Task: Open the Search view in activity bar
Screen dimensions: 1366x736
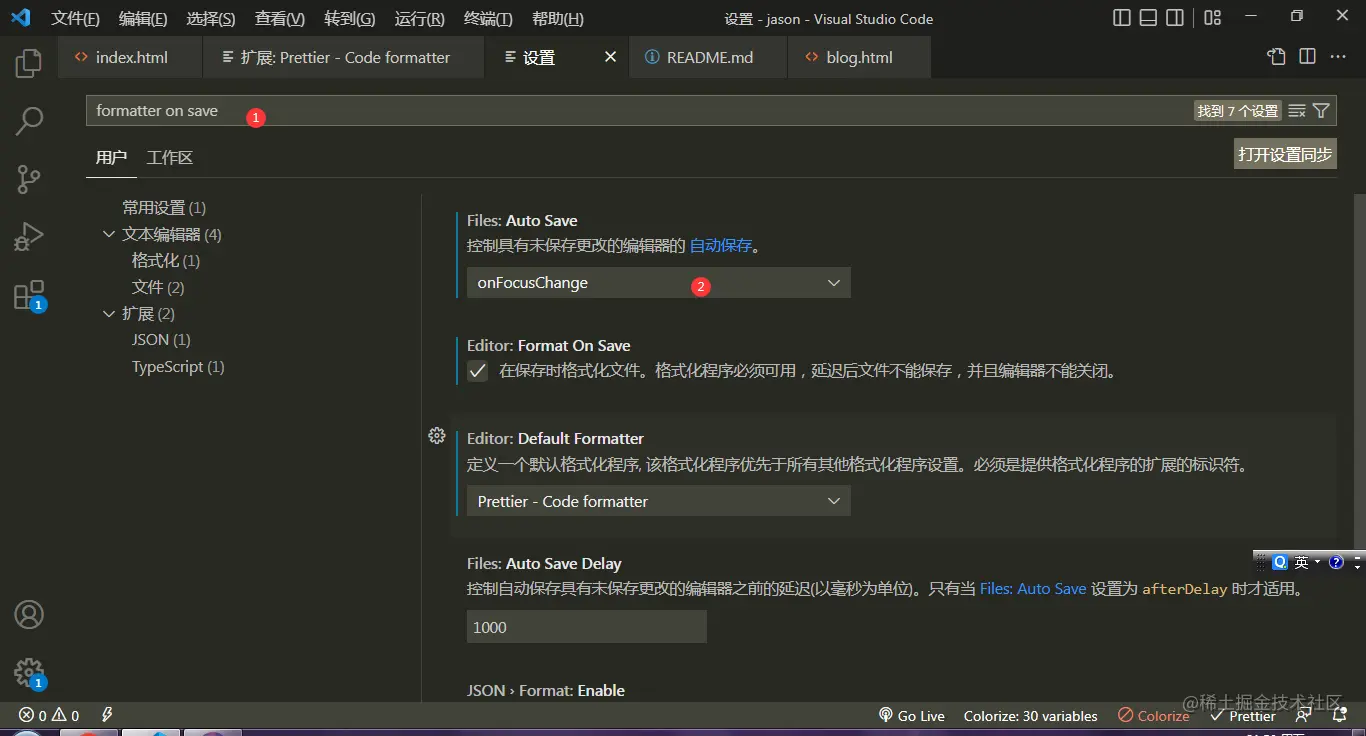Action: pyautogui.click(x=29, y=121)
